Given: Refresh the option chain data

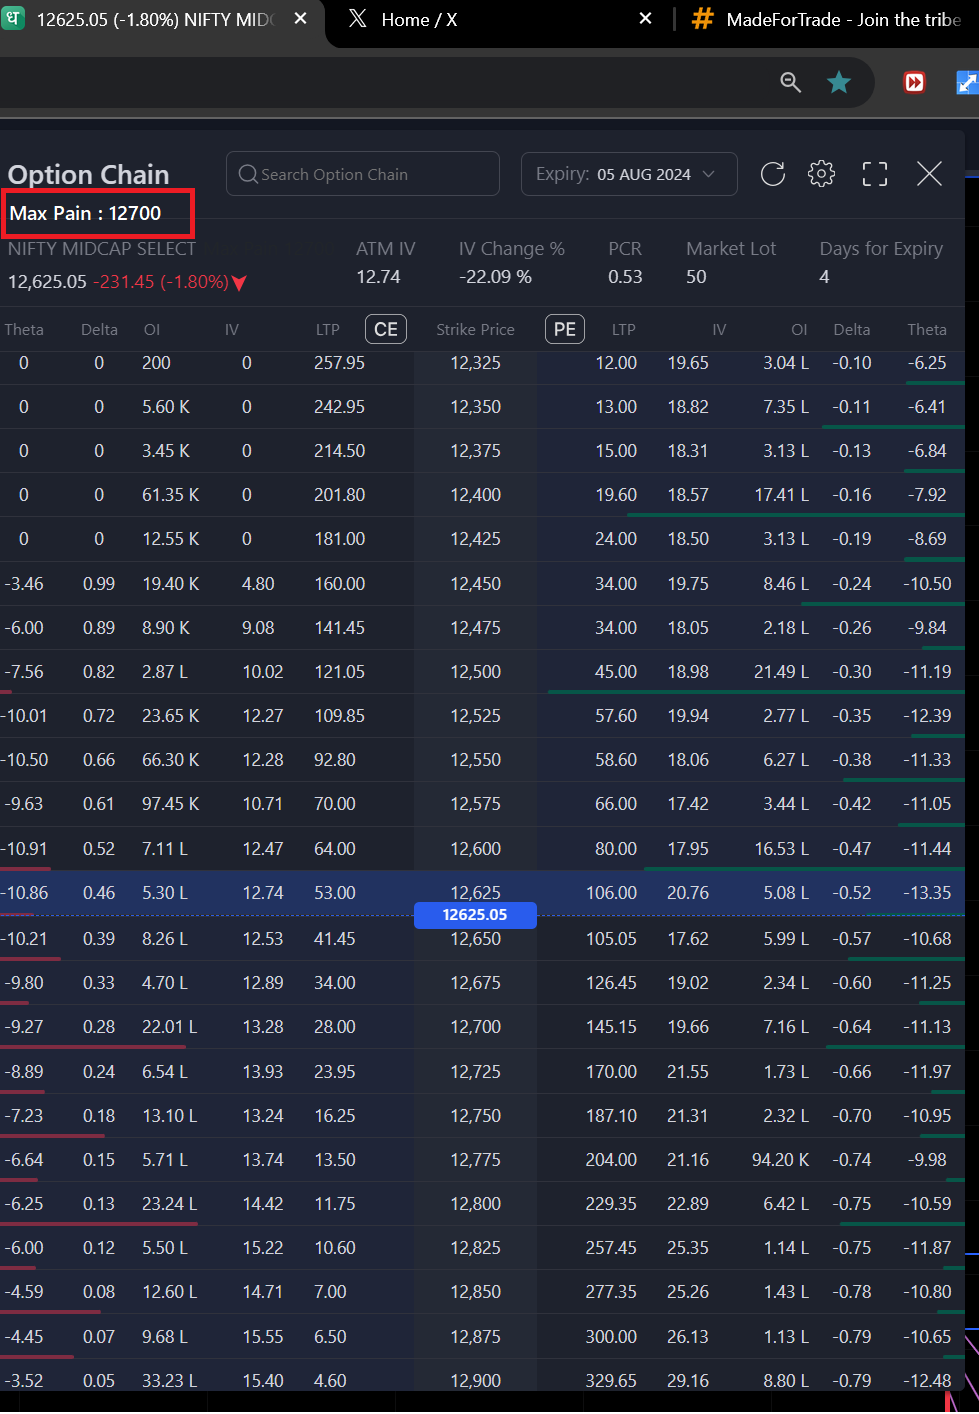Looking at the screenshot, I should 773,174.
